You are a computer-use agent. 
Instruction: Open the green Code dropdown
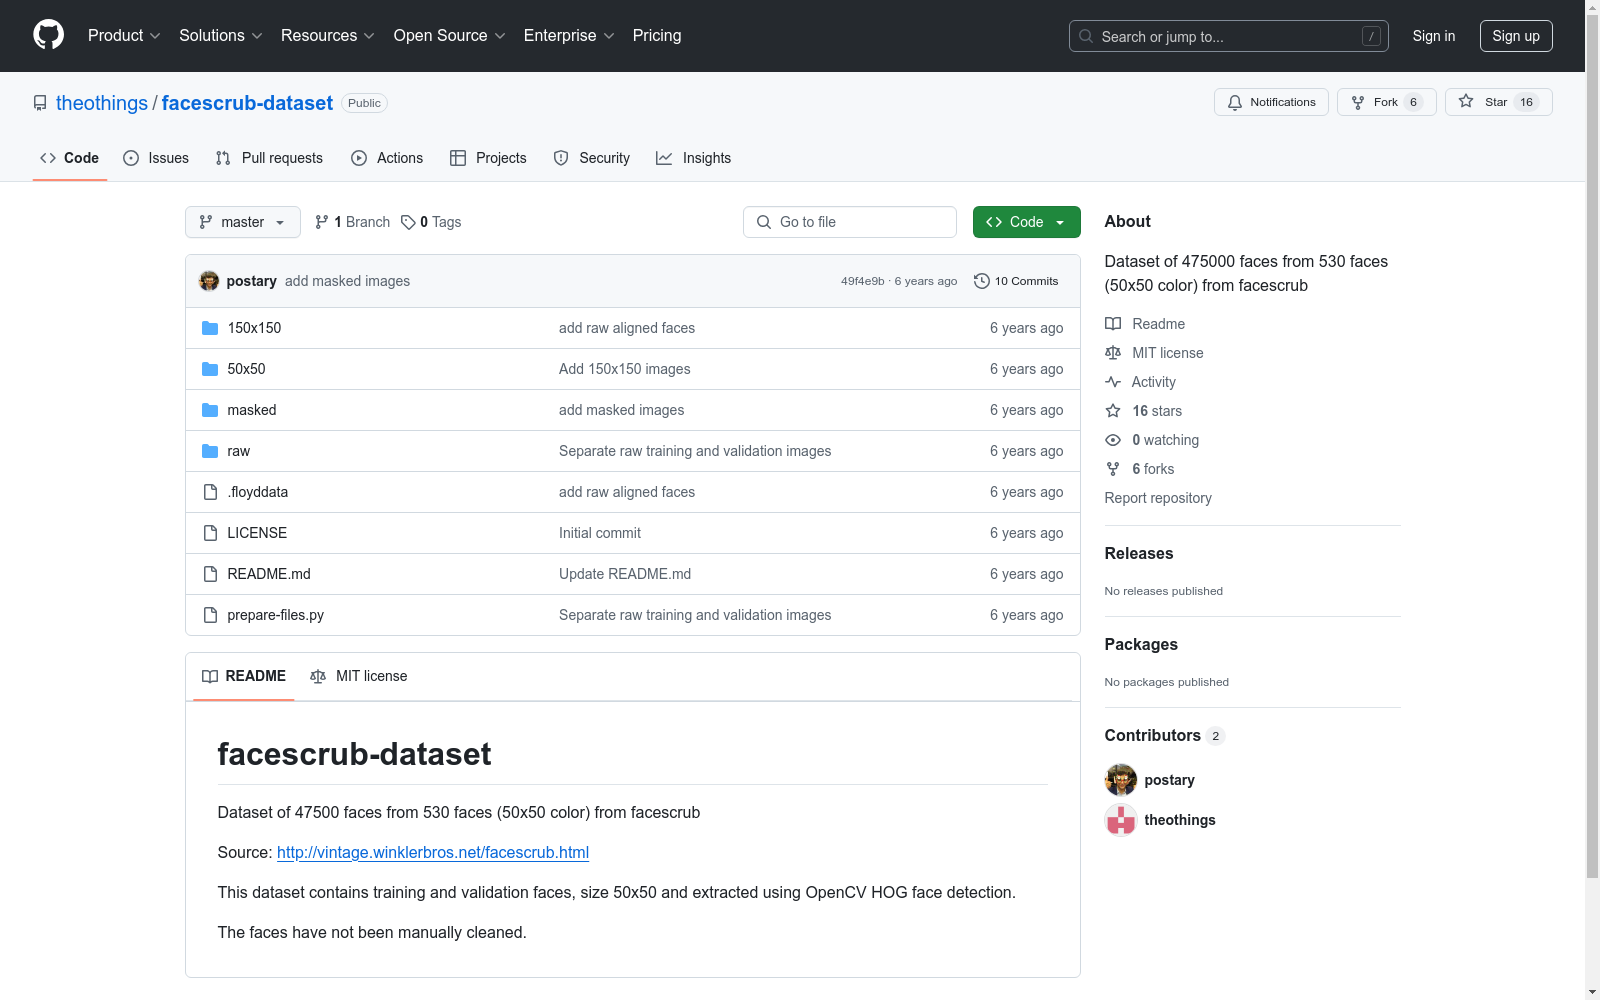pos(1027,222)
